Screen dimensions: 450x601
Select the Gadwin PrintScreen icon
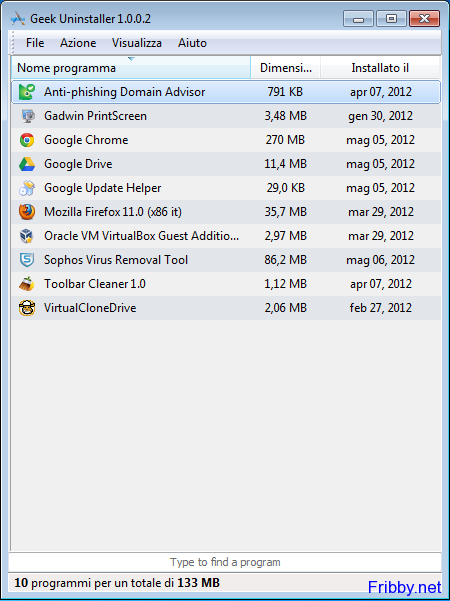(27, 116)
